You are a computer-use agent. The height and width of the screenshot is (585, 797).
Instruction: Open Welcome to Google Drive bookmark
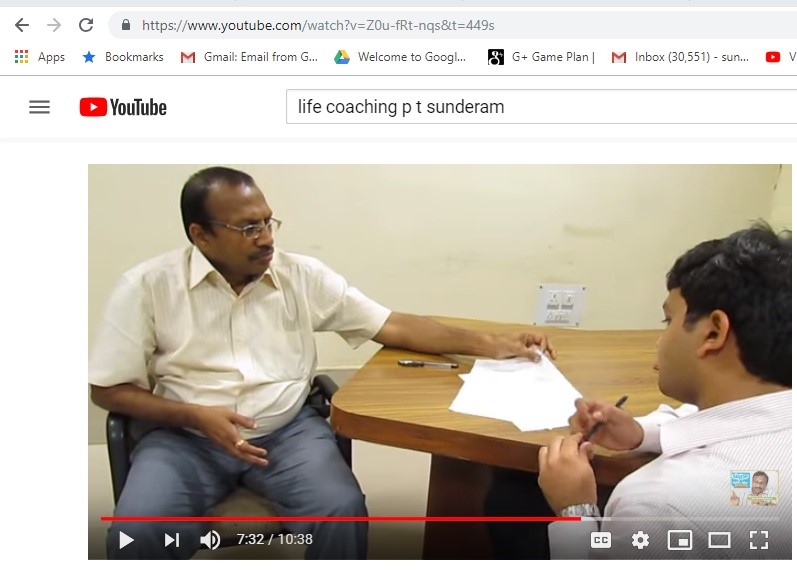coord(400,57)
